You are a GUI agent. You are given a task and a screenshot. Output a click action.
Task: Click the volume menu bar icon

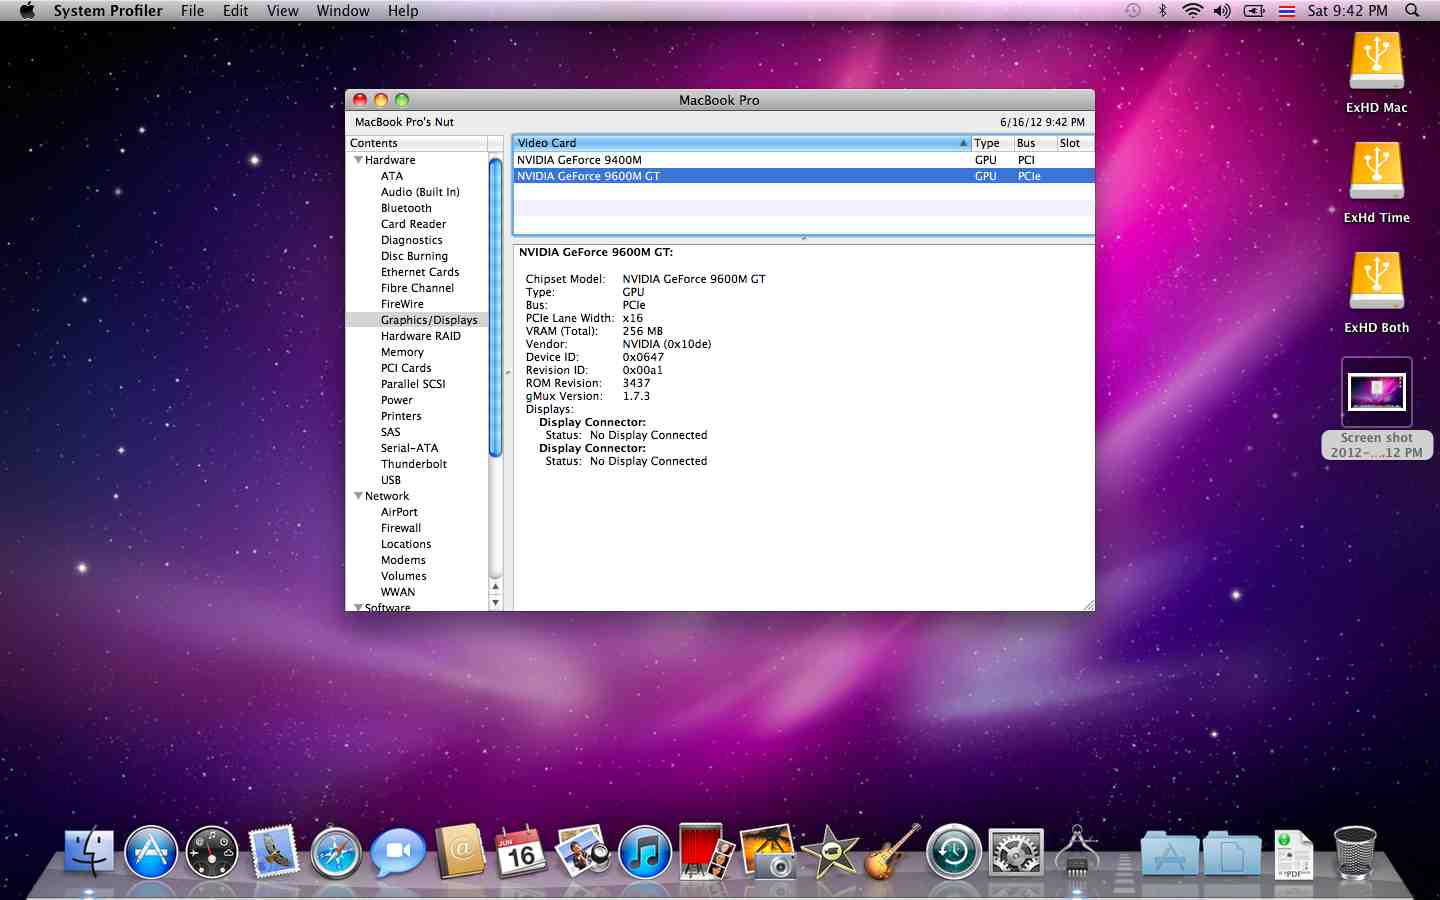point(1222,10)
